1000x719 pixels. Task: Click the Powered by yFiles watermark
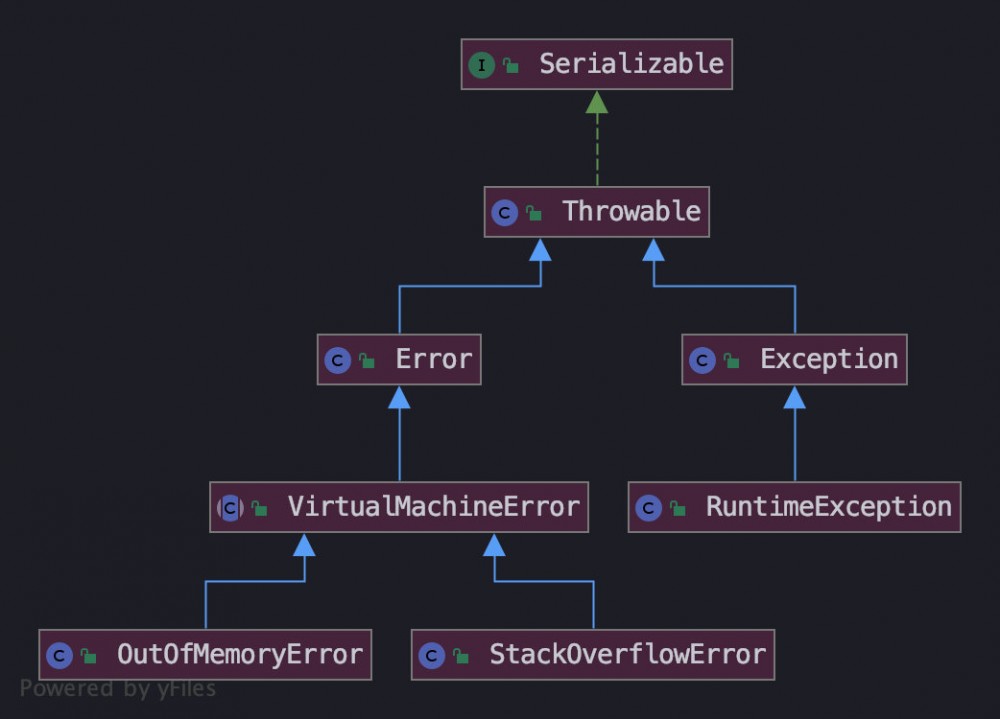click(118, 688)
